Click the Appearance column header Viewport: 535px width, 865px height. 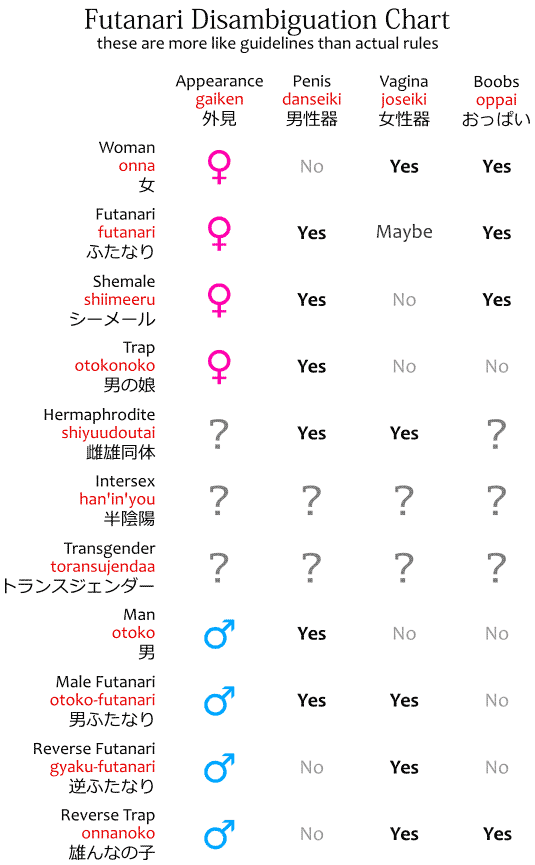[220, 81]
